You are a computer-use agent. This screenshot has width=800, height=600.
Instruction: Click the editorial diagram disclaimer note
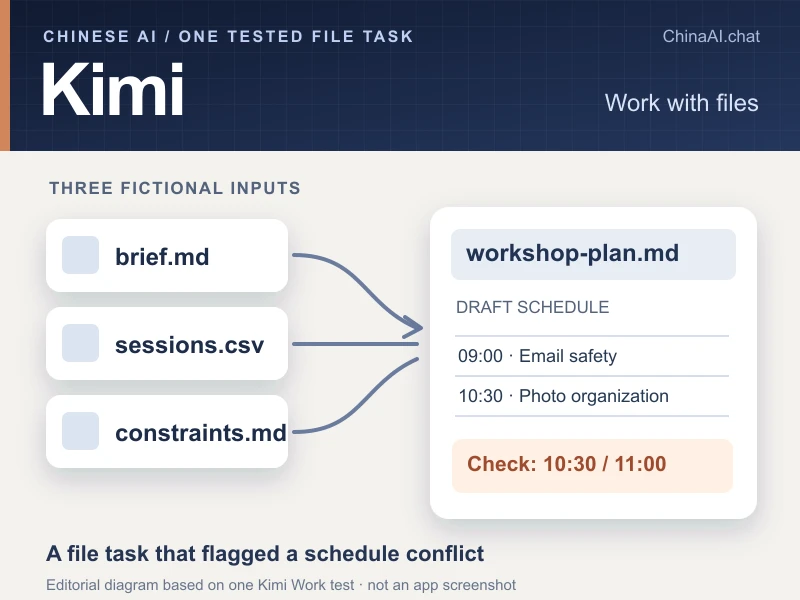(281, 585)
